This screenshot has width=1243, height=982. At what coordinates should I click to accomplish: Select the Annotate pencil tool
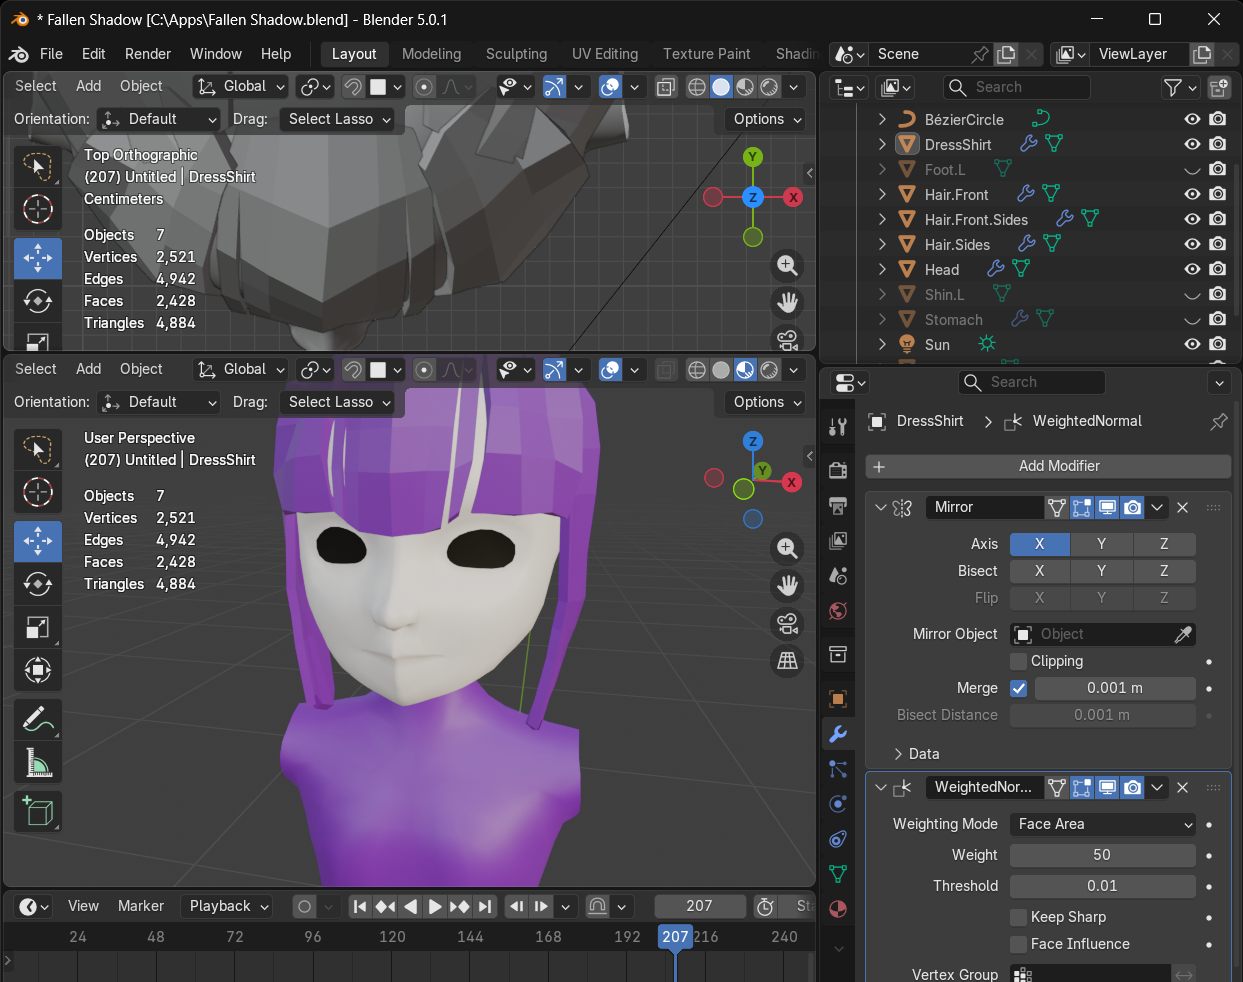38,718
